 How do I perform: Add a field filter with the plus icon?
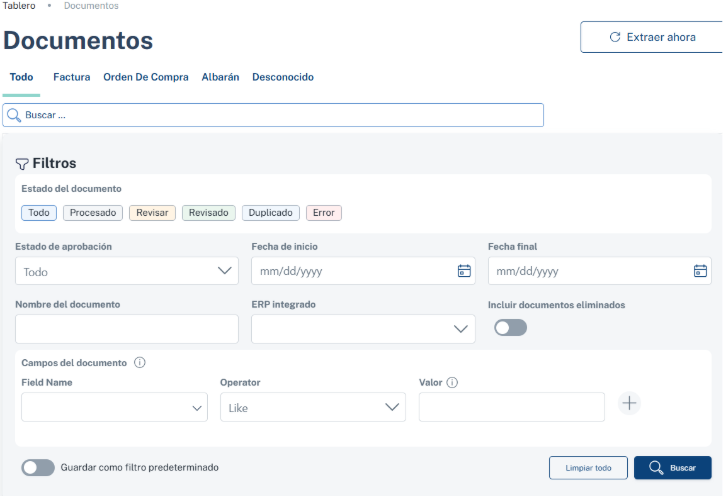pos(629,403)
